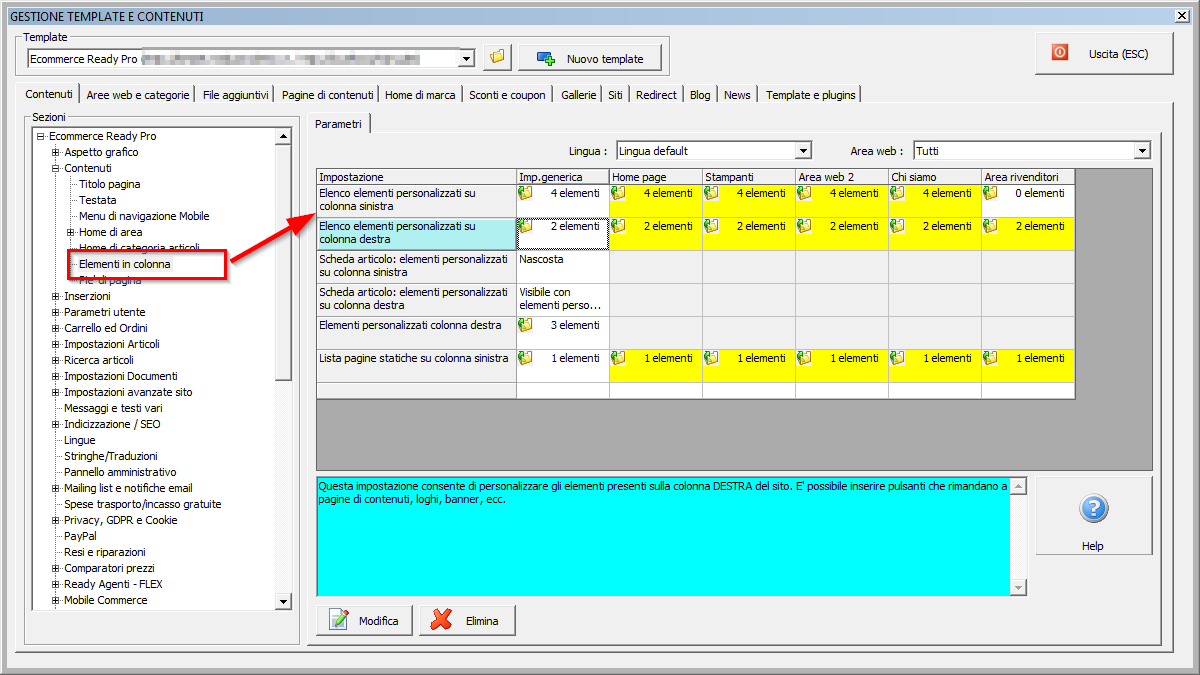Select Stringhe/Traduzioni tree item

coord(111,456)
